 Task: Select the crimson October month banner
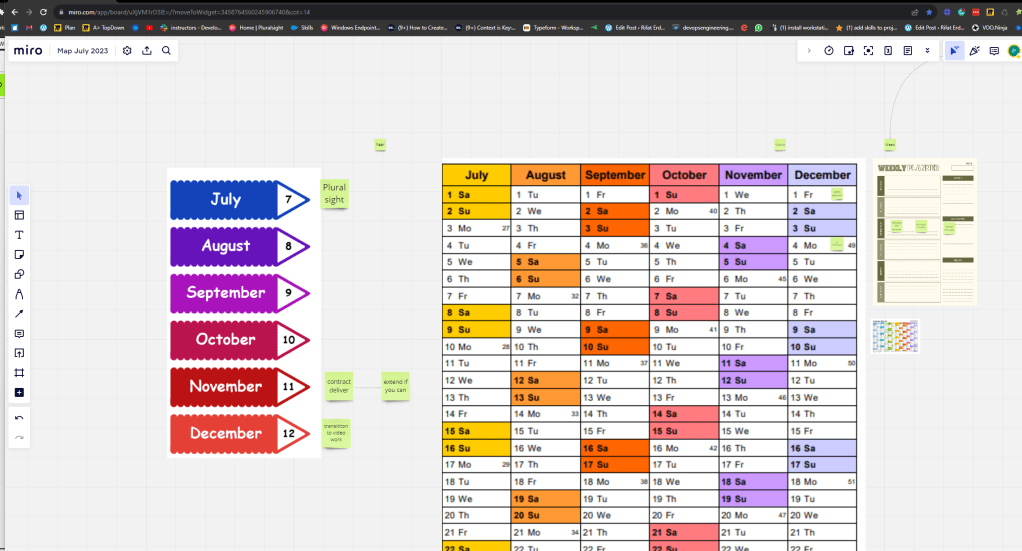coord(240,340)
